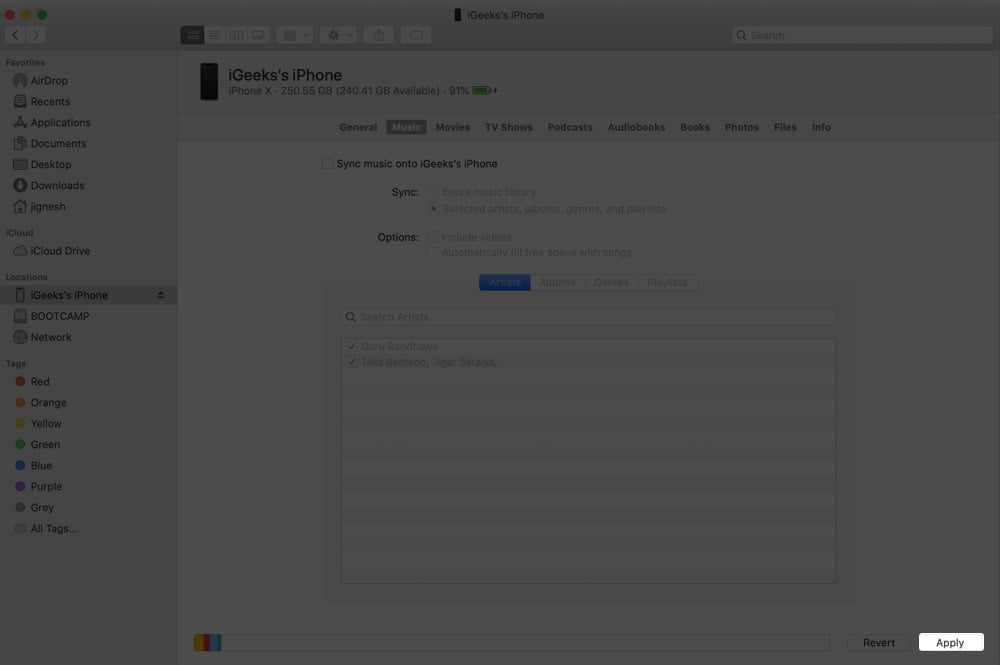Switch Finder to list view
Screen dimensions: 1000x665
215,35
